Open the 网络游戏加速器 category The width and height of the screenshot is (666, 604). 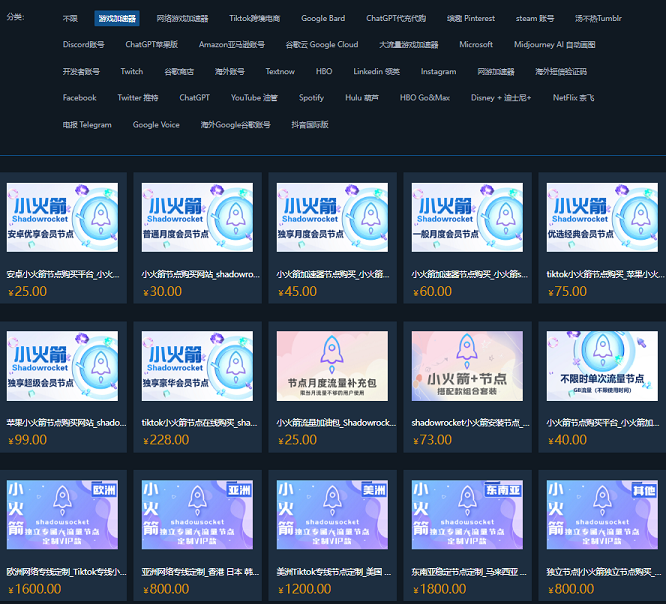tap(182, 18)
